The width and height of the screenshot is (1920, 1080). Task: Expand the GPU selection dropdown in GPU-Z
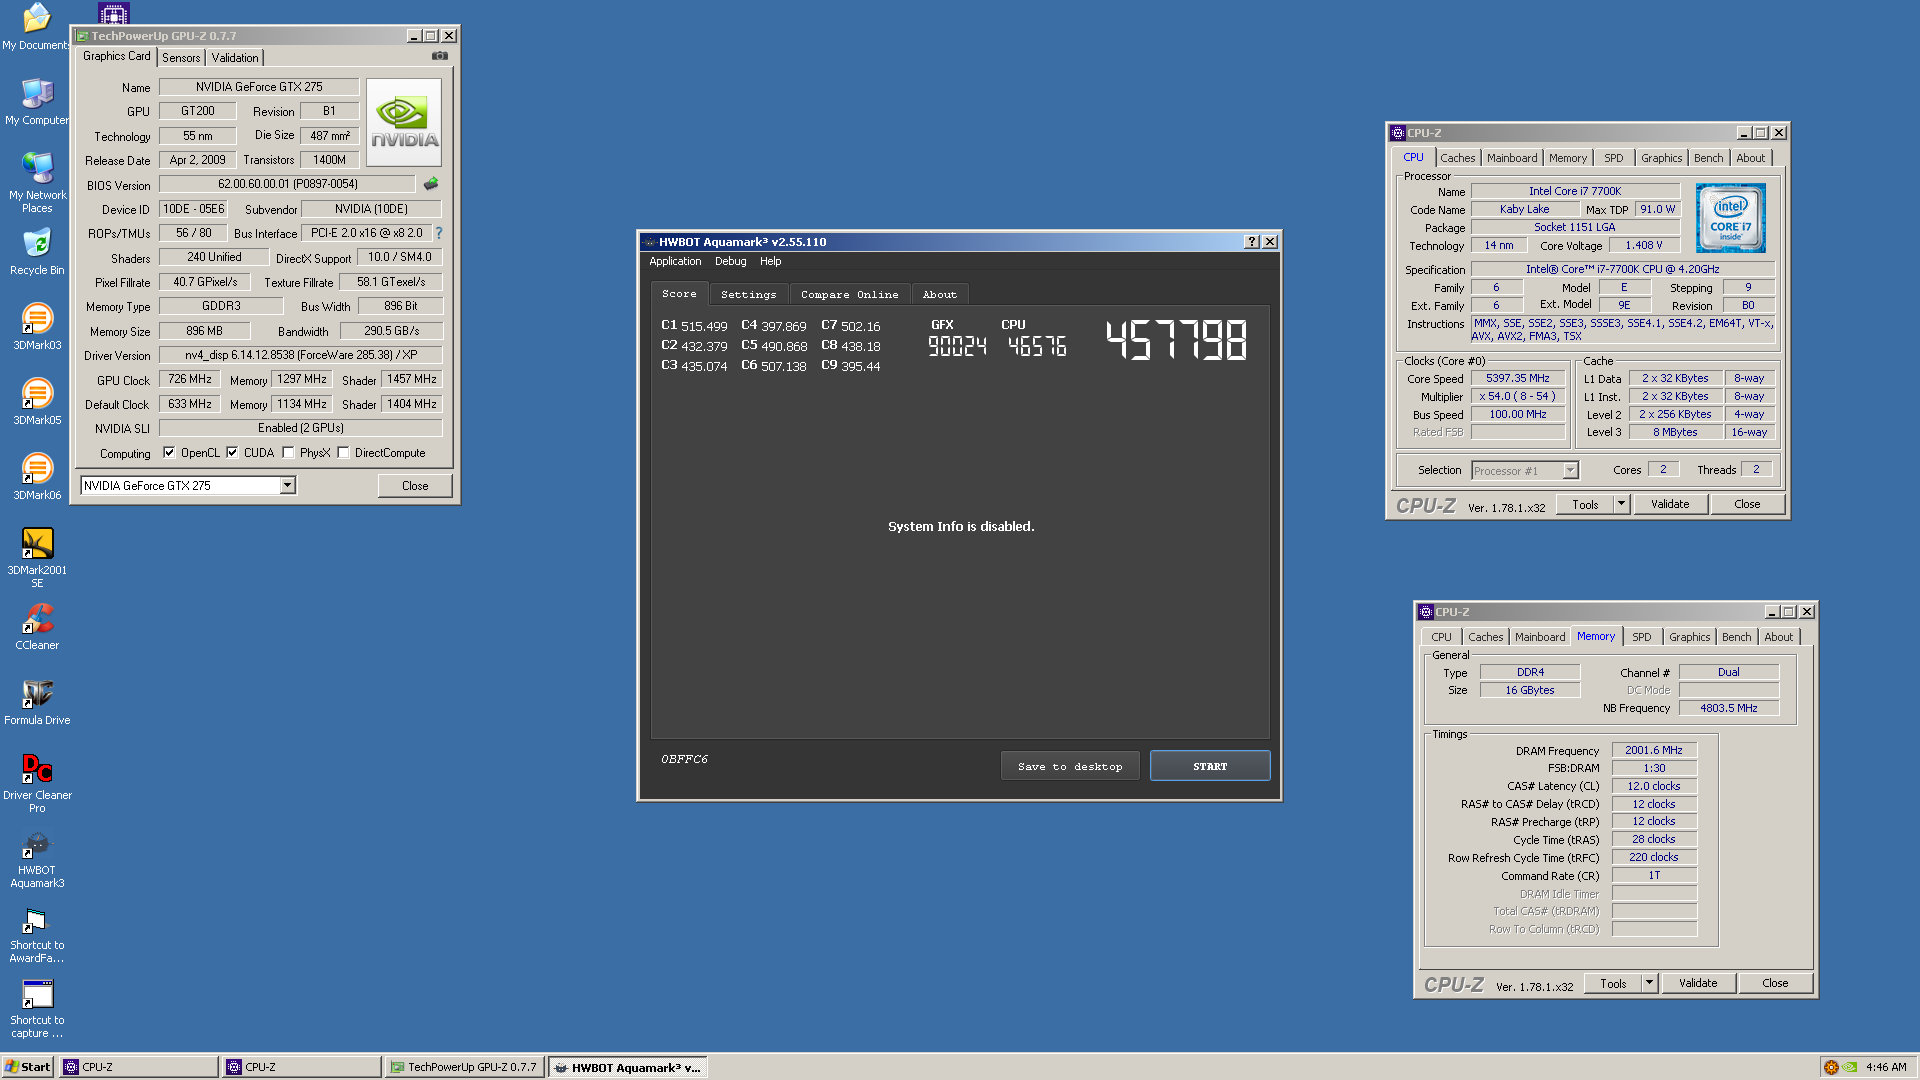click(287, 486)
